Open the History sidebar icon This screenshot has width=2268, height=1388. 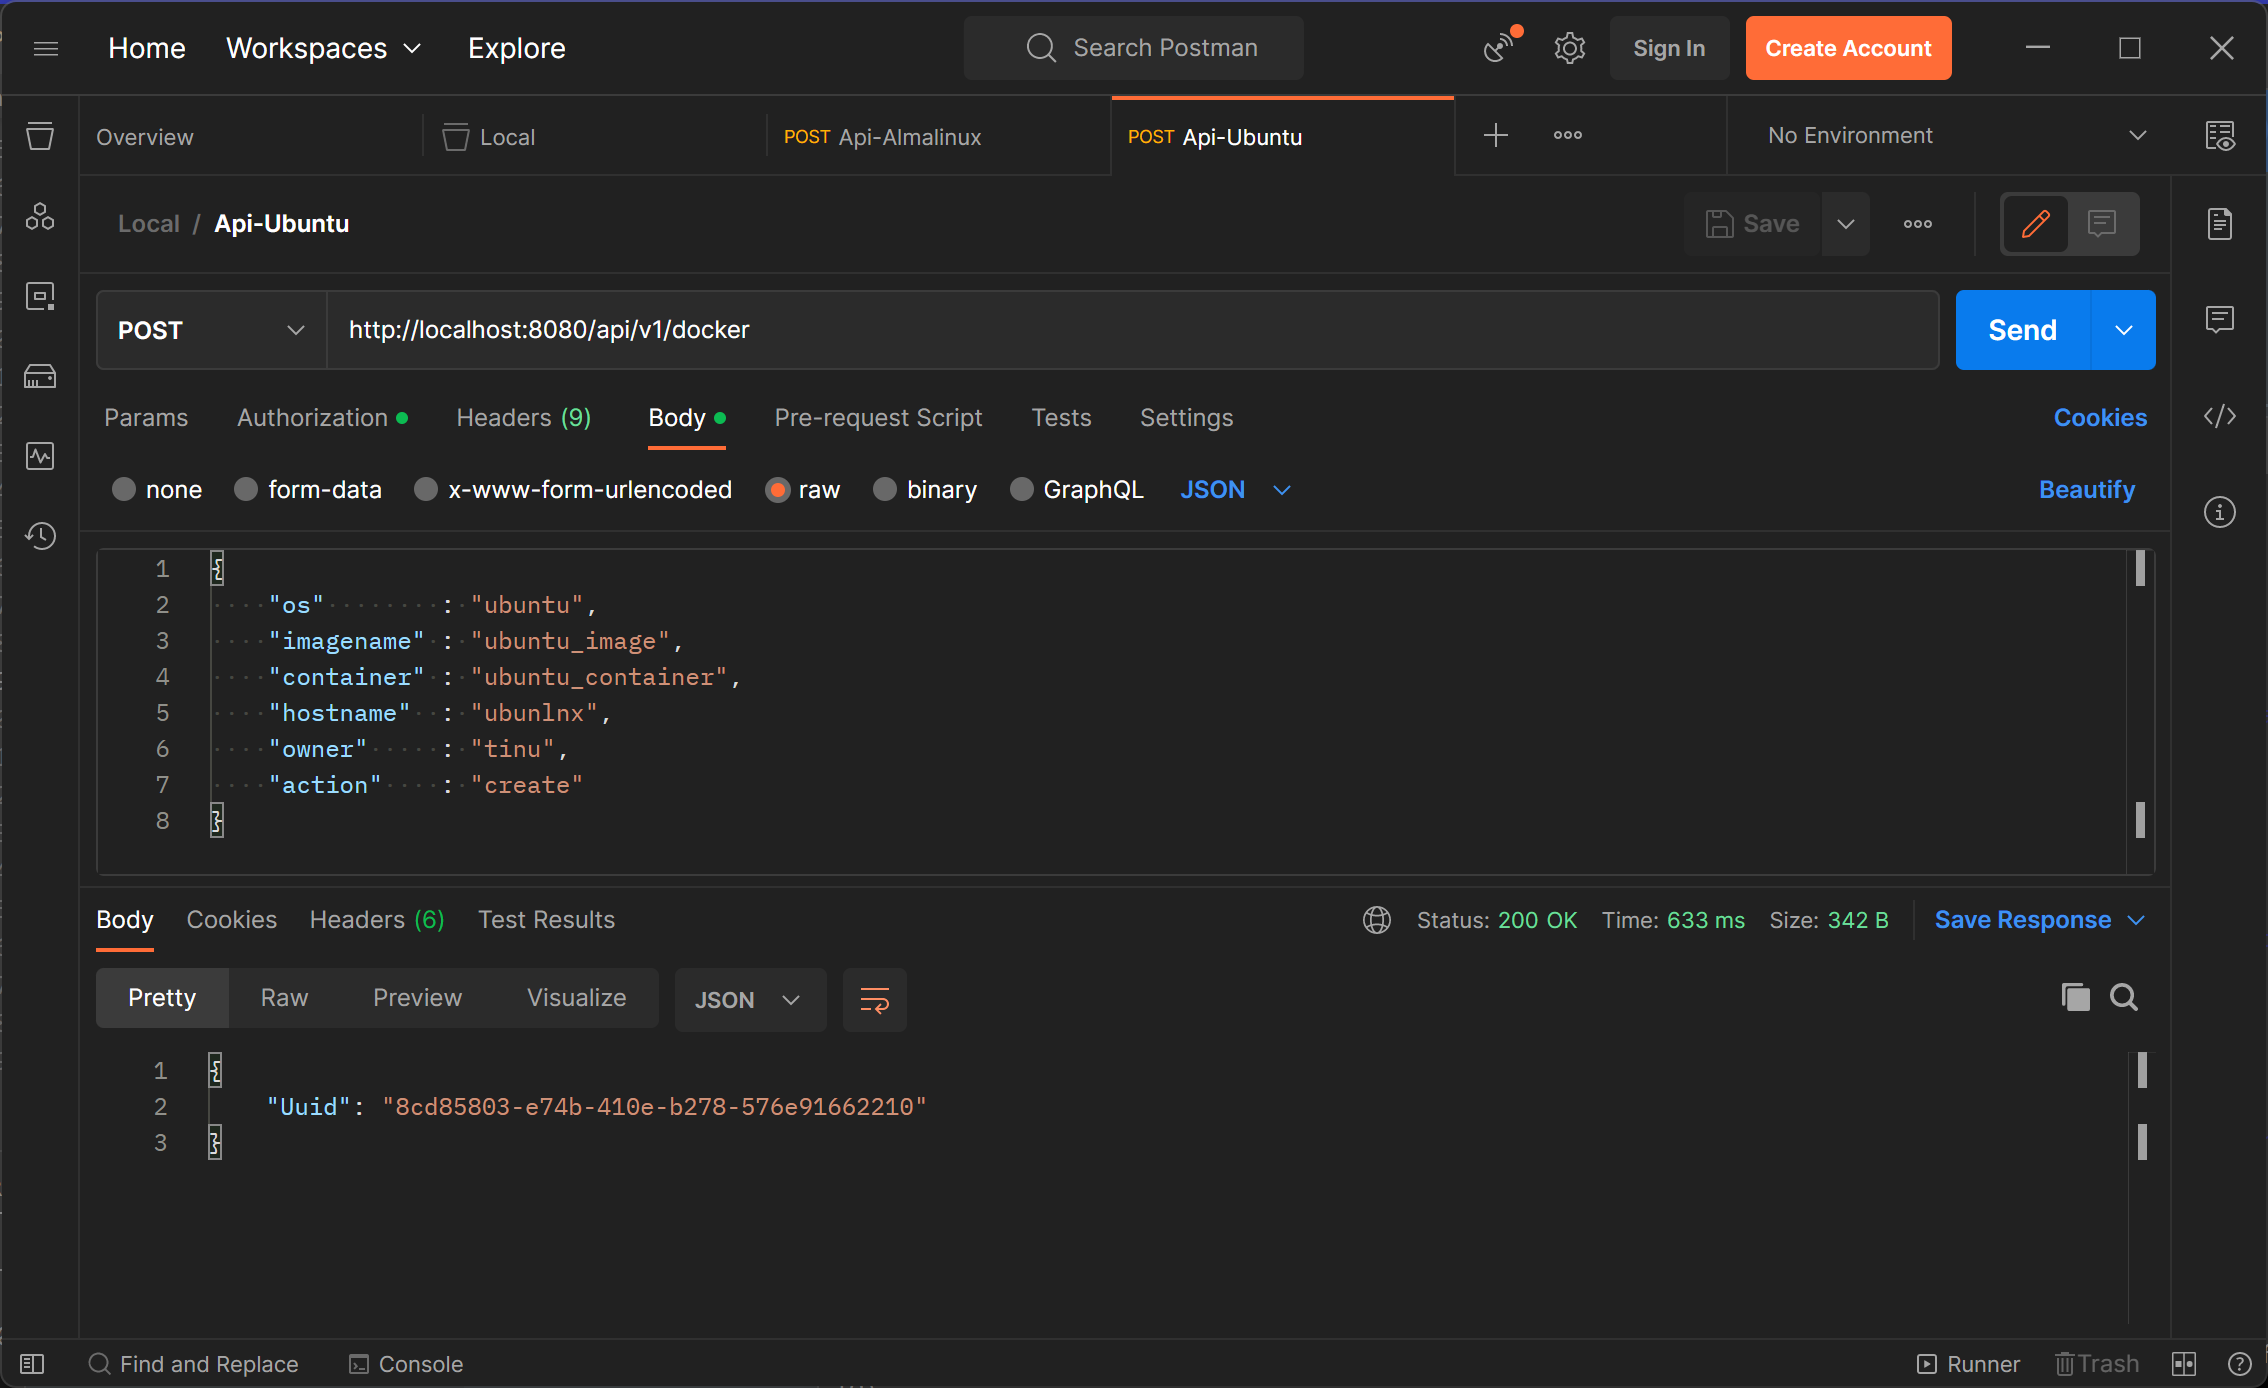(40, 536)
